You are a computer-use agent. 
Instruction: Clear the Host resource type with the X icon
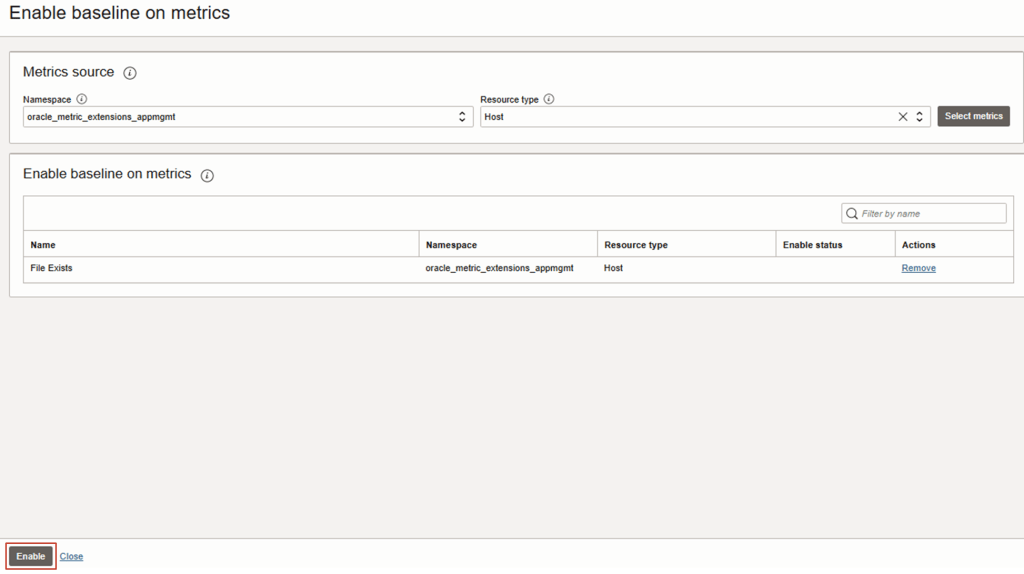903,117
